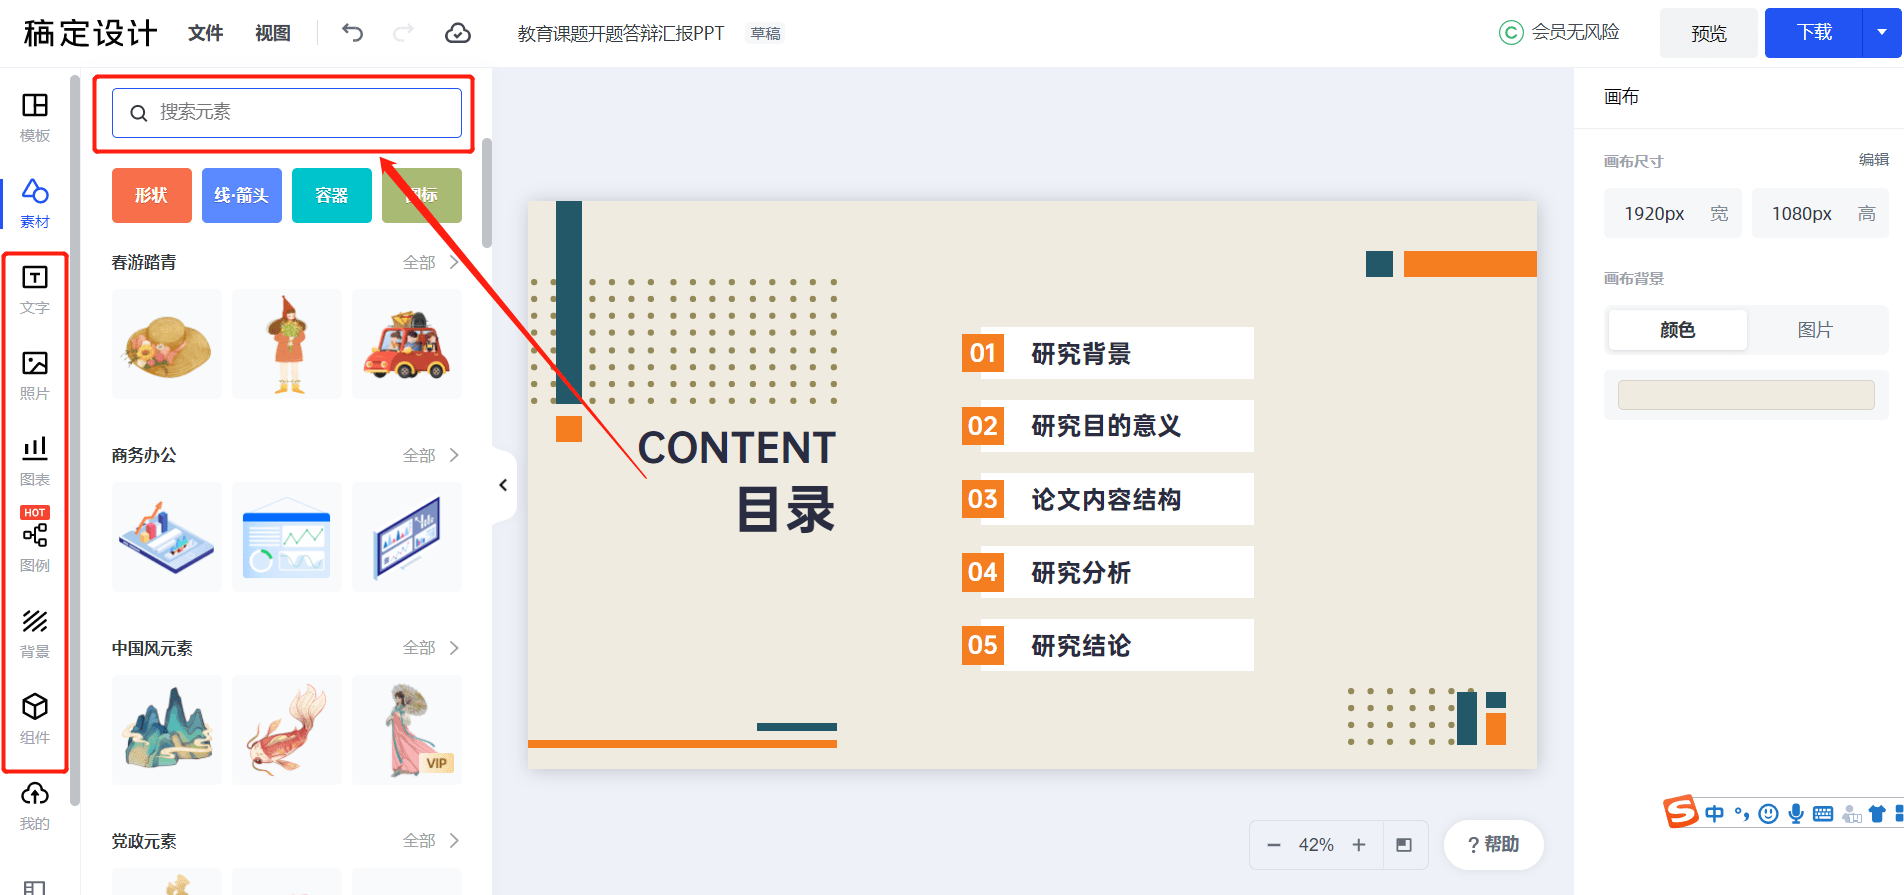Select the data screen board thumbnail
Screen dimensions: 1904x895
point(407,537)
